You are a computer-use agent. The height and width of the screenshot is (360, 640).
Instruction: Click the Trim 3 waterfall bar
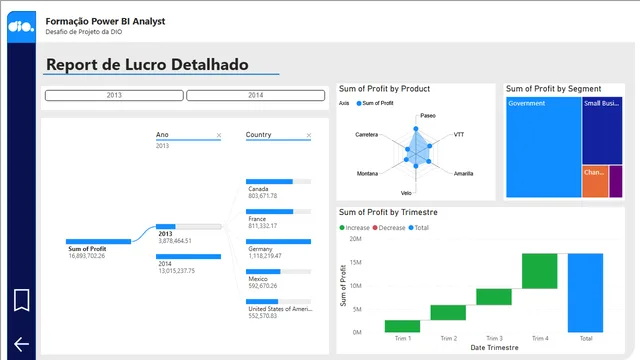click(494, 297)
